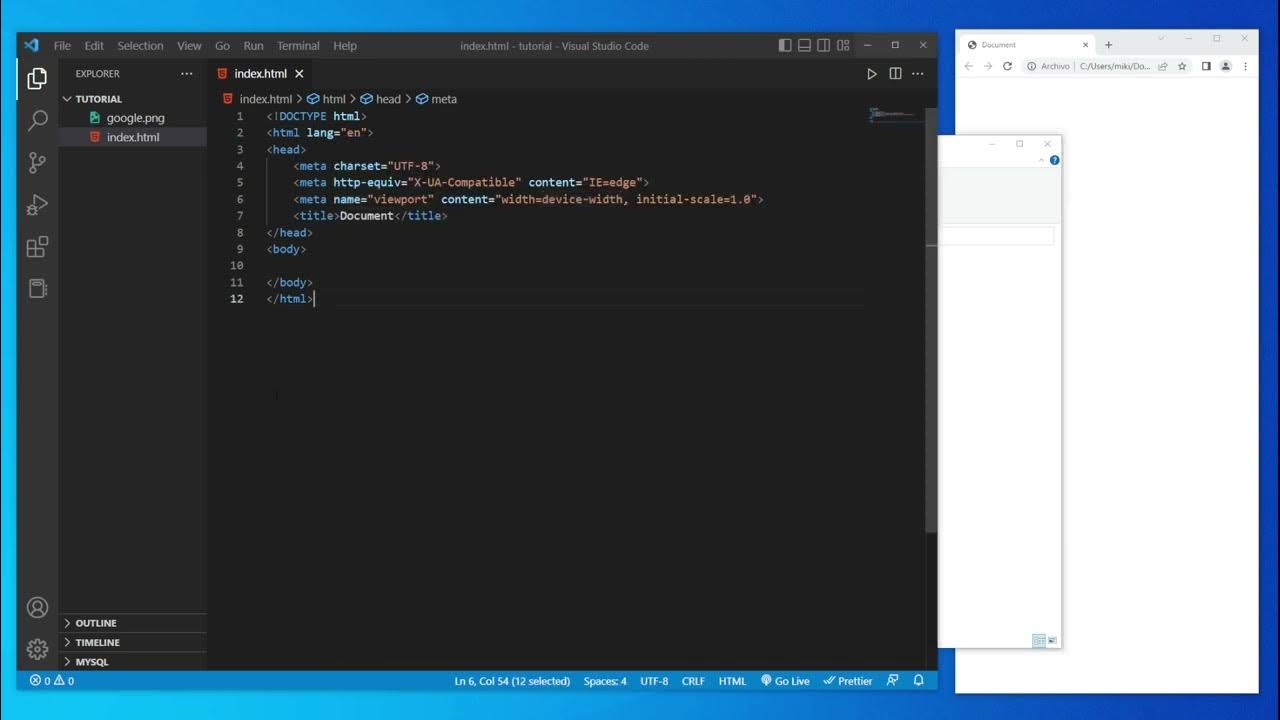
Task: Click the head breadcrumb
Action: [x=381, y=99]
